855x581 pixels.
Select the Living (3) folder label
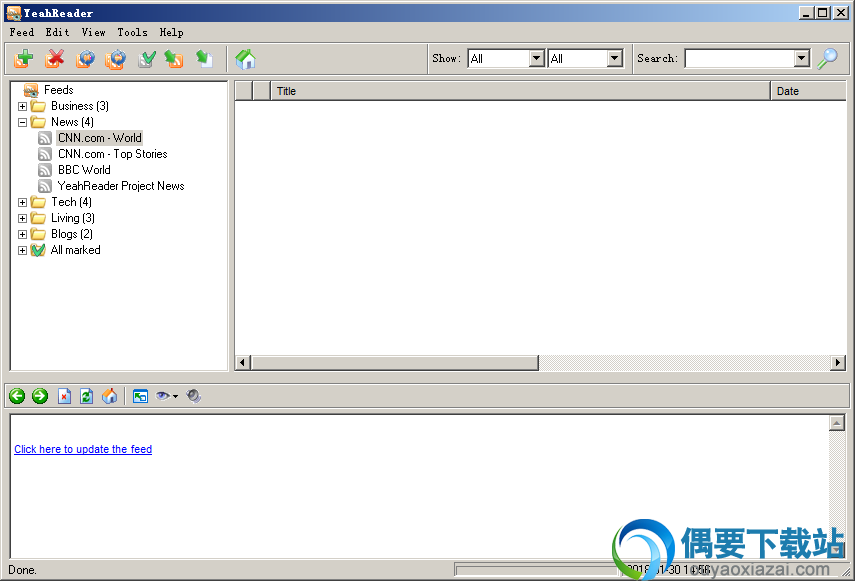[73, 218]
